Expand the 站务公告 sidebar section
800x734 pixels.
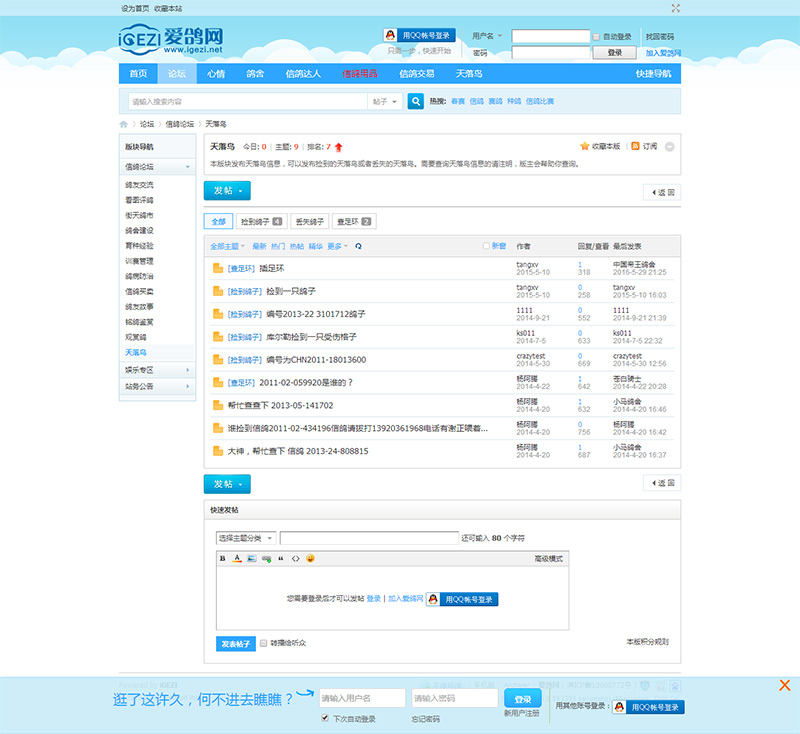(157, 386)
